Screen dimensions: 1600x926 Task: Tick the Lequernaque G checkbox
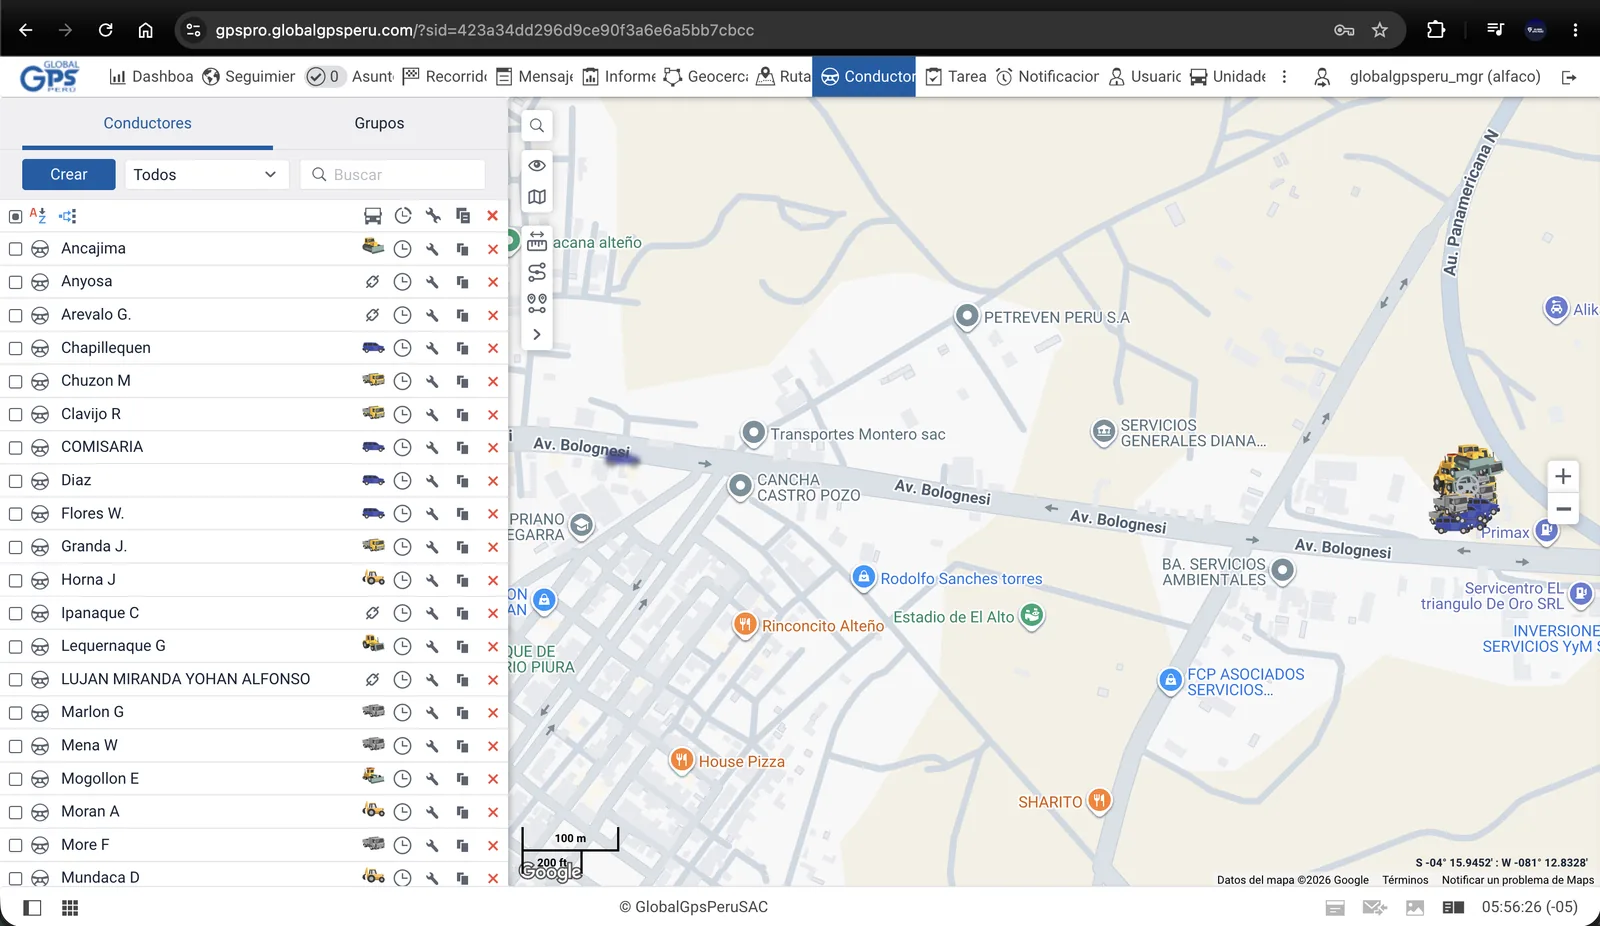[x=15, y=647]
